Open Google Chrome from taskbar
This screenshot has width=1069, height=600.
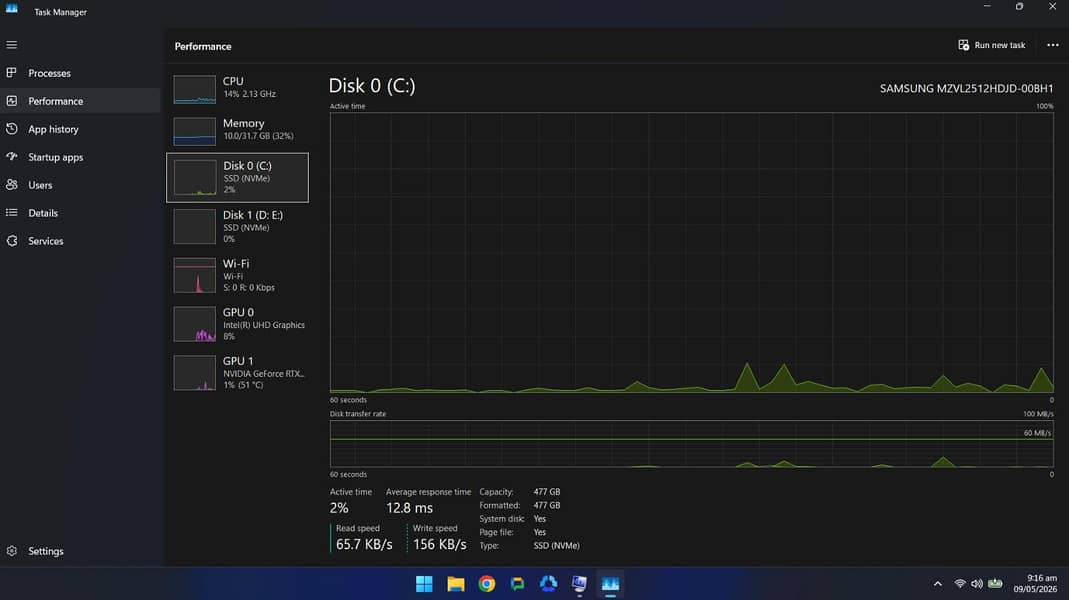tap(487, 584)
